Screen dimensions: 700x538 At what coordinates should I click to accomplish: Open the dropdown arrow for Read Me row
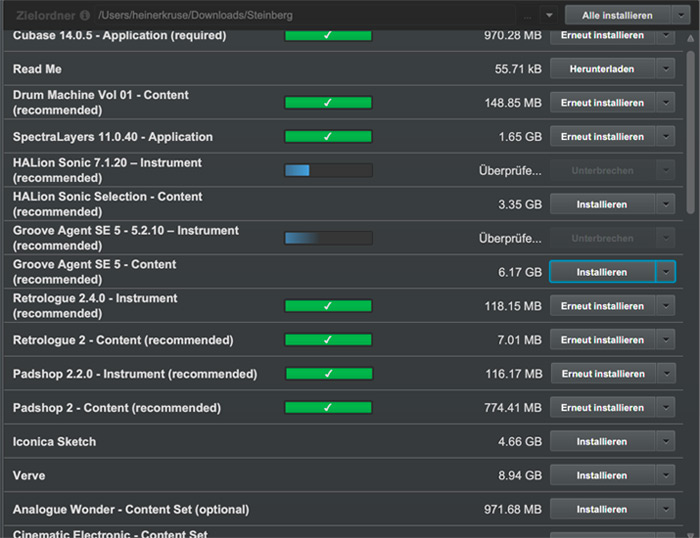[x=666, y=69]
